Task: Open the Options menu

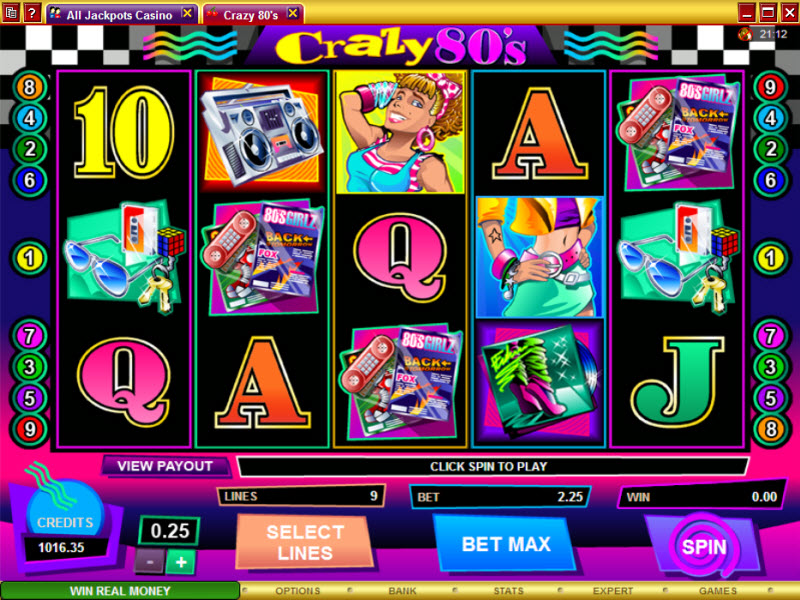Action: [297, 591]
